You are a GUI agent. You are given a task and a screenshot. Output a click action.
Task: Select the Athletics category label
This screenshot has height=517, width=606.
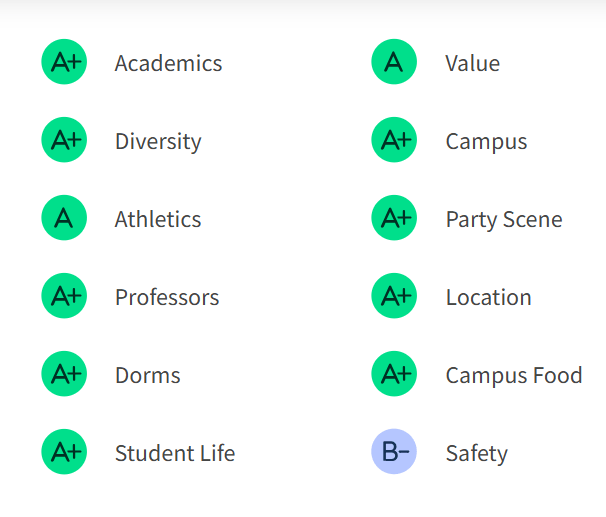158,219
